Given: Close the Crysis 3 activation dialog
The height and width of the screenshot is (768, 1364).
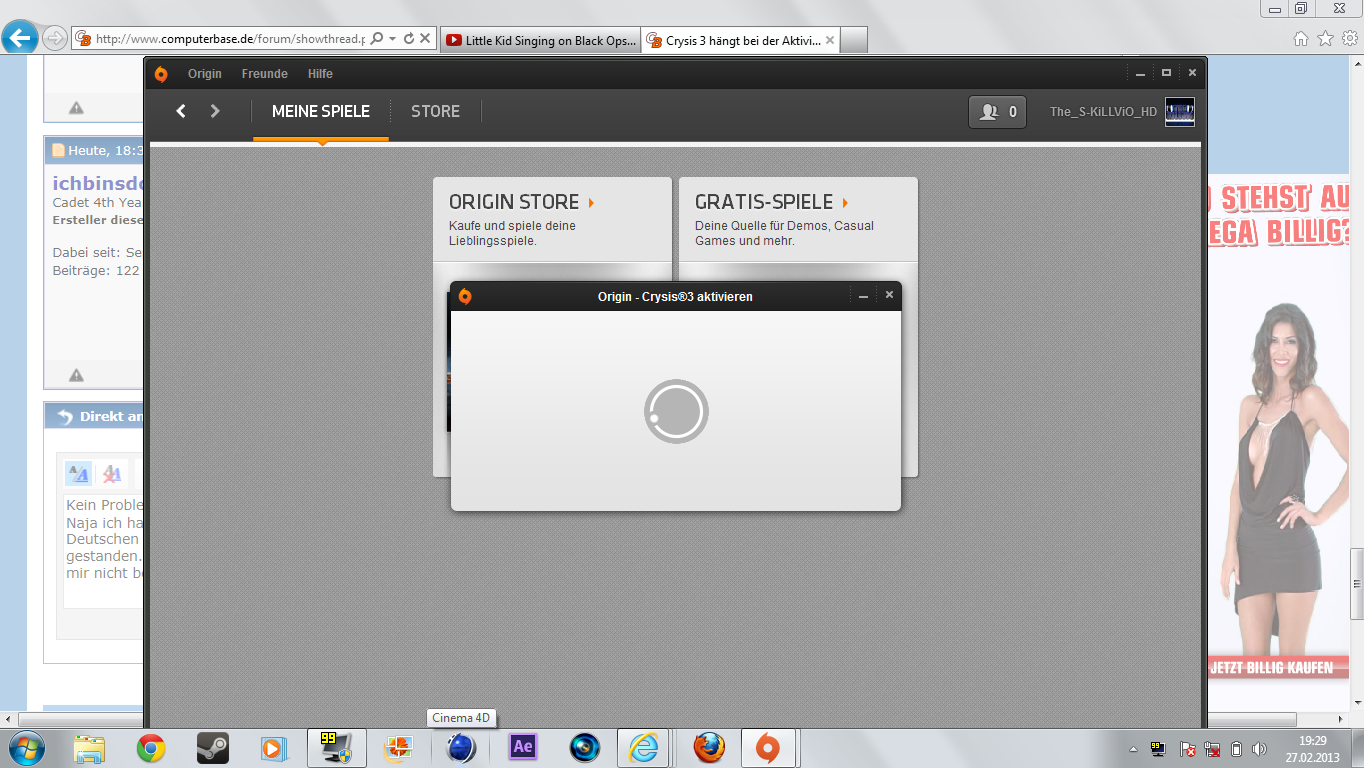Looking at the screenshot, I should (x=889, y=295).
